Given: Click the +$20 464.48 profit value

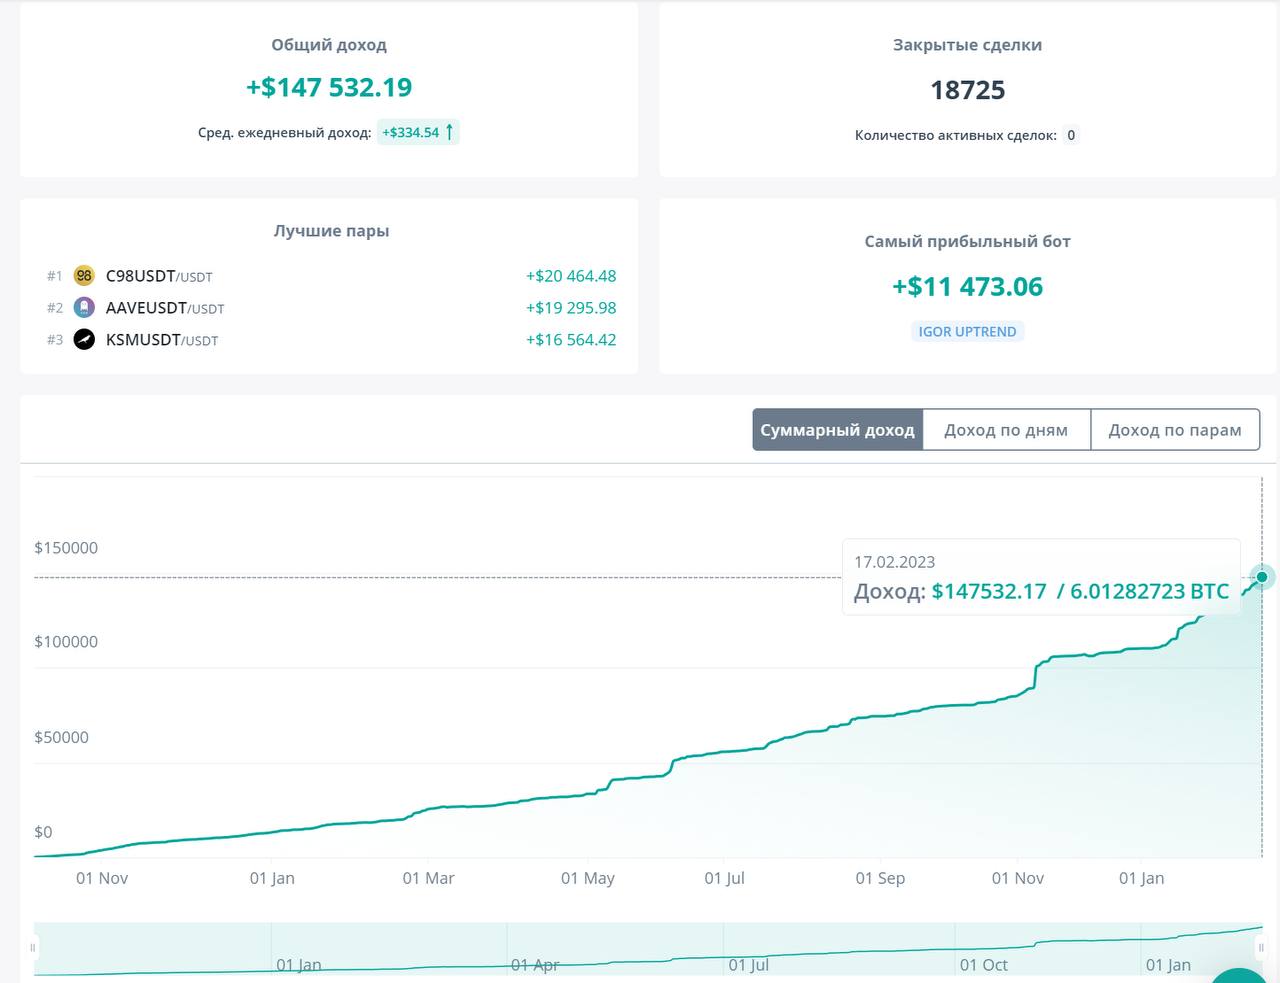Looking at the screenshot, I should 571,276.
